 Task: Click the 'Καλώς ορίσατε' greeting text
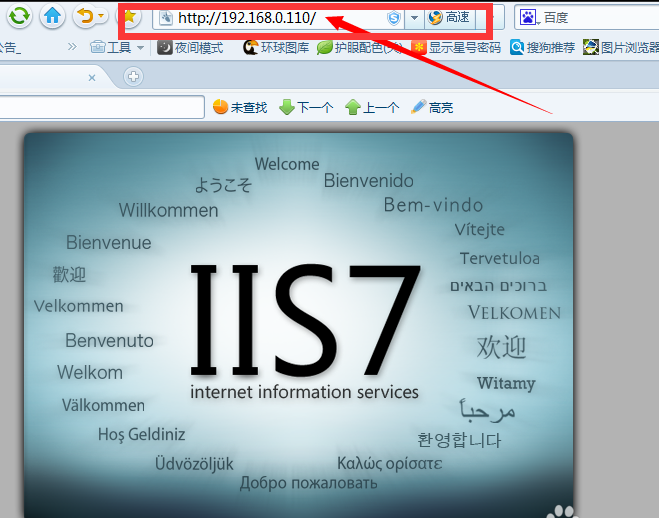390,463
